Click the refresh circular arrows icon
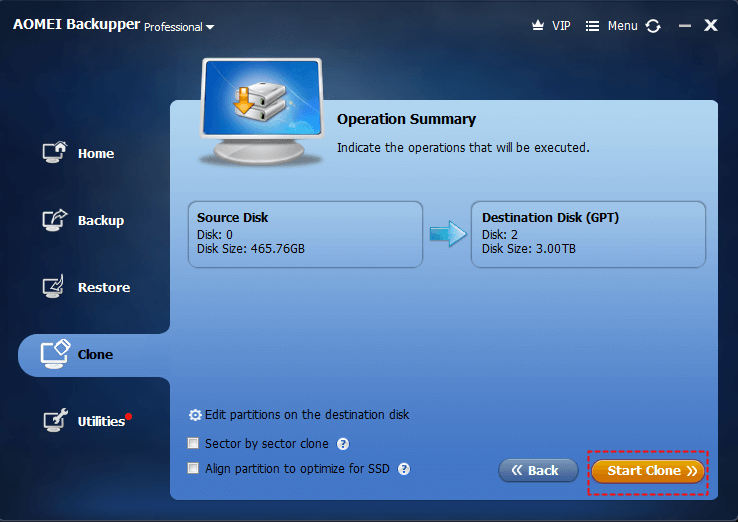Image resolution: width=738 pixels, height=522 pixels. pyautogui.click(x=653, y=26)
